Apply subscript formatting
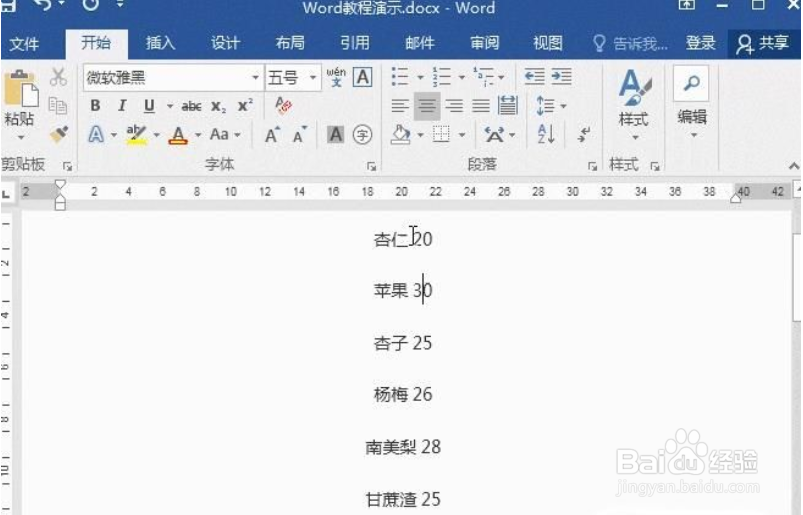 point(218,106)
